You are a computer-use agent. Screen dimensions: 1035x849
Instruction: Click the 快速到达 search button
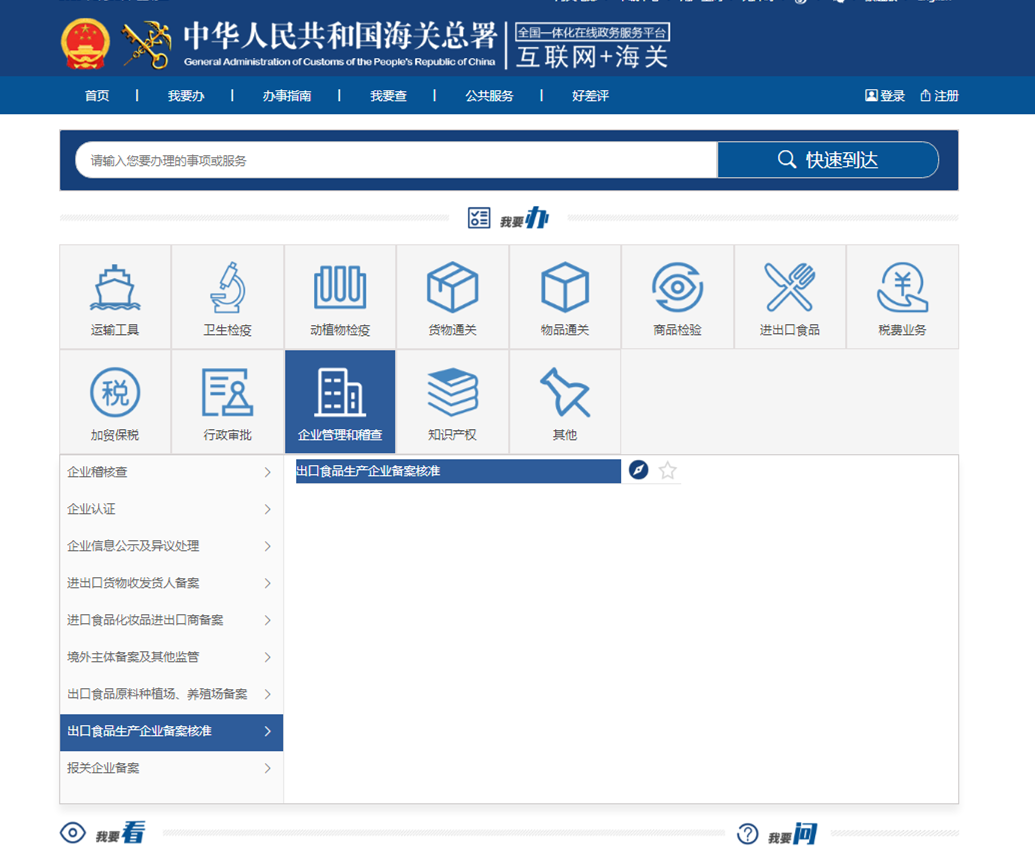[x=828, y=159]
